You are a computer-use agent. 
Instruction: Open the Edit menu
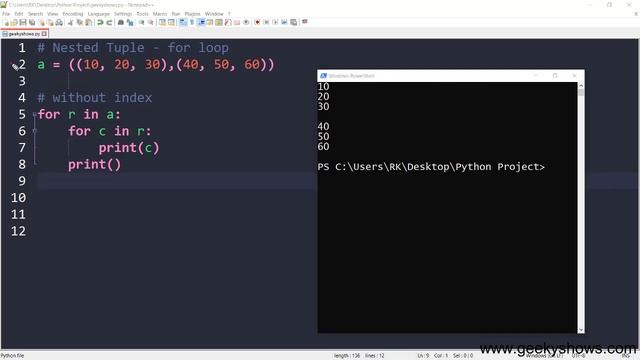[x=19, y=14]
